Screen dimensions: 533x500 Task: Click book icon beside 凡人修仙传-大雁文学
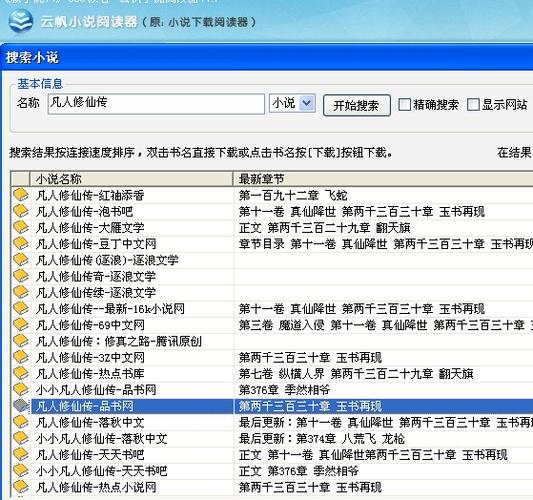(21, 227)
